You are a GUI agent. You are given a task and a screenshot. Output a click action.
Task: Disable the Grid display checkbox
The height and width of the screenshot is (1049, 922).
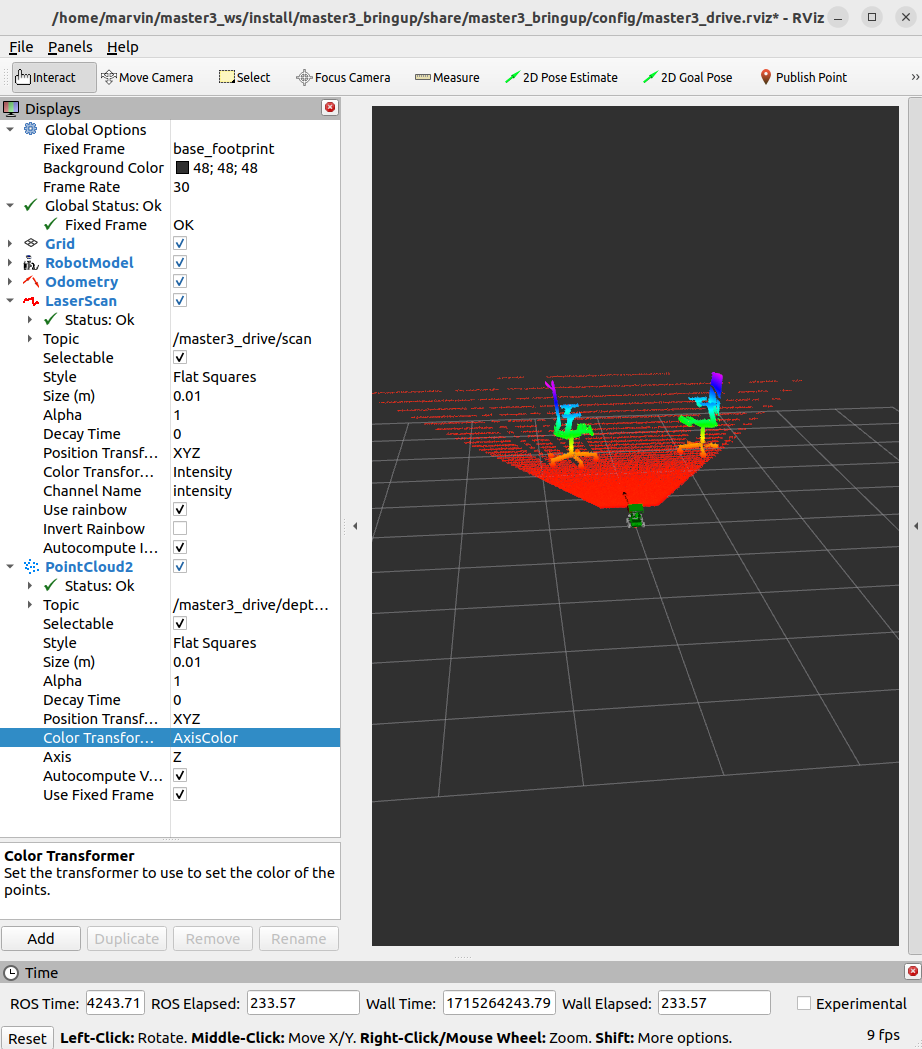point(180,244)
